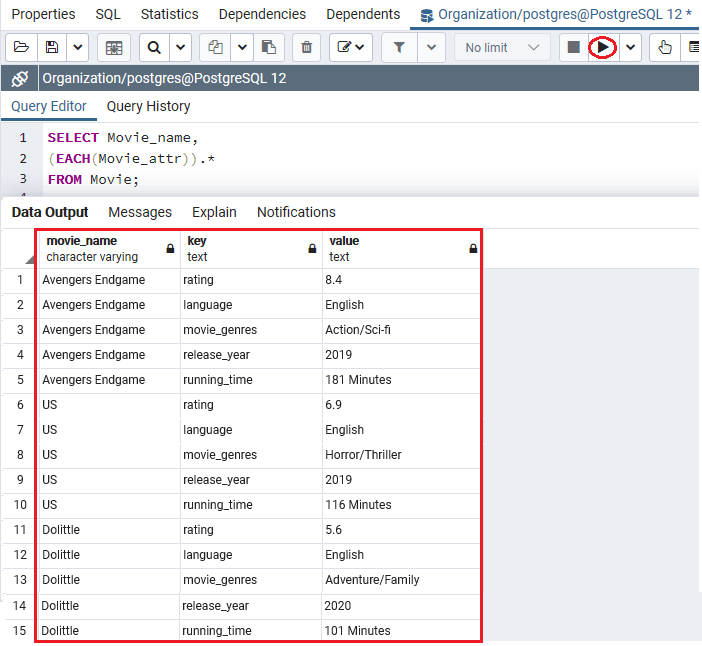Click the lock icon on key column
702x646 pixels.
pos(312,248)
